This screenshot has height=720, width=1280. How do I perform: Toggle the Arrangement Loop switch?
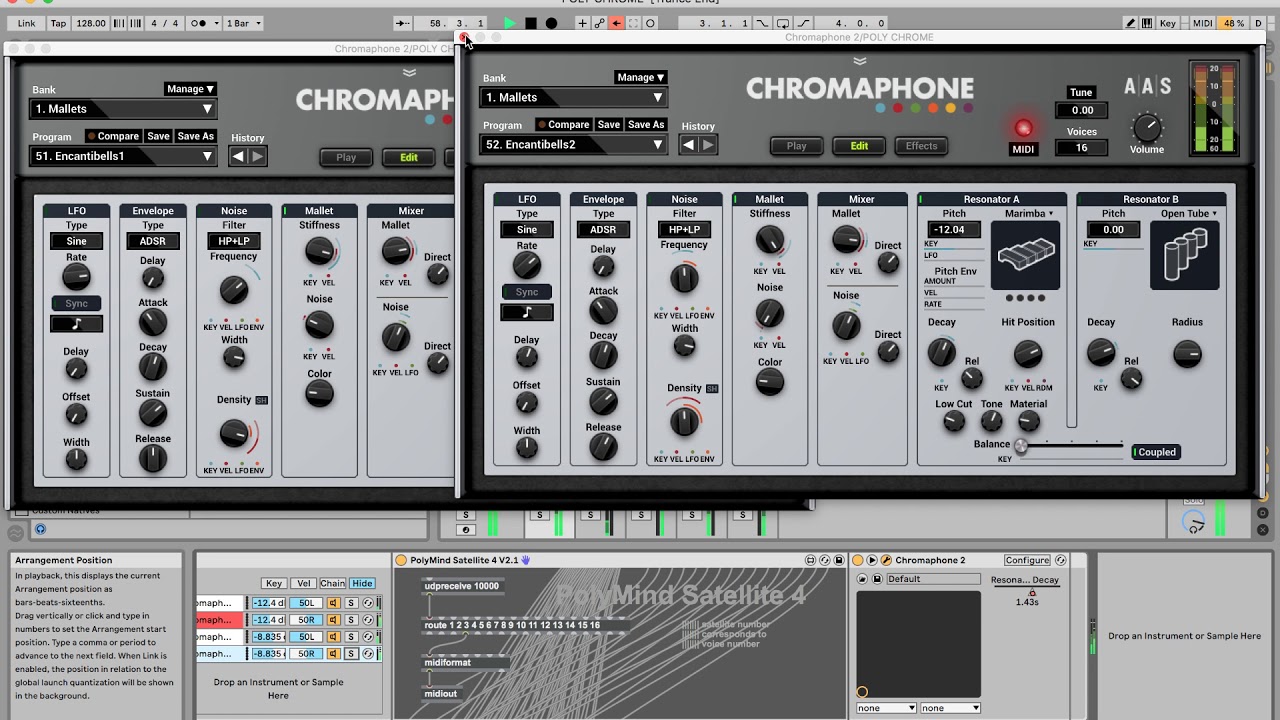pyautogui.click(x=784, y=23)
